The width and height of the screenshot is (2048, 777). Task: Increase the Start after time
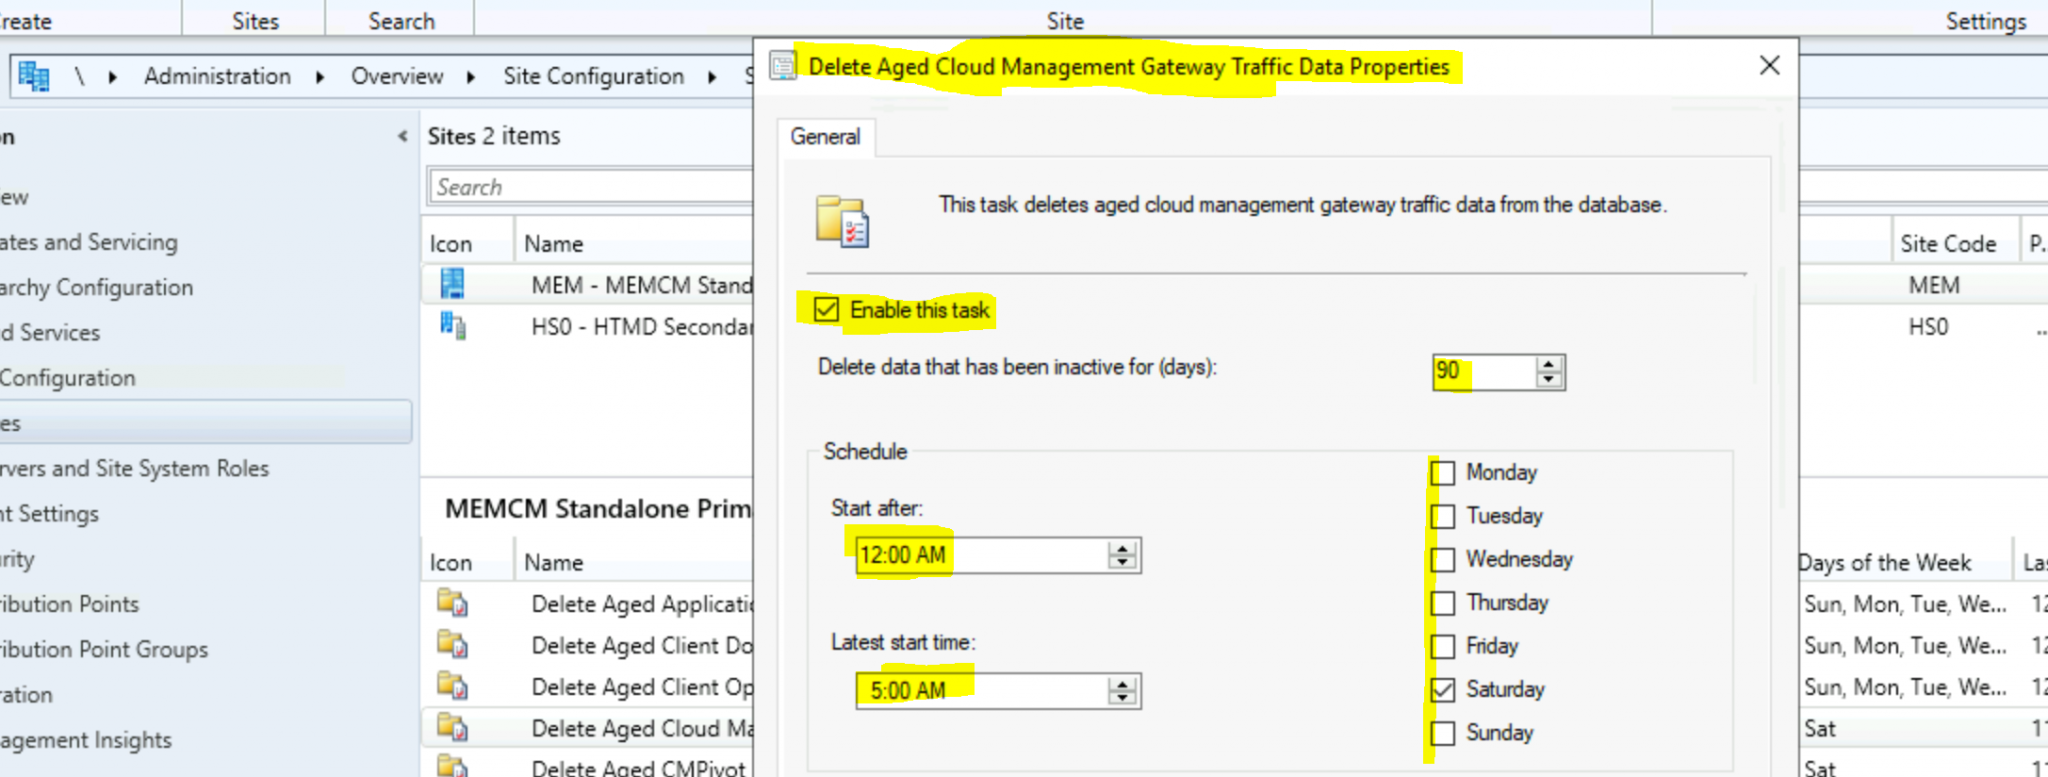pyautogui.click(x=1123, y=548)
